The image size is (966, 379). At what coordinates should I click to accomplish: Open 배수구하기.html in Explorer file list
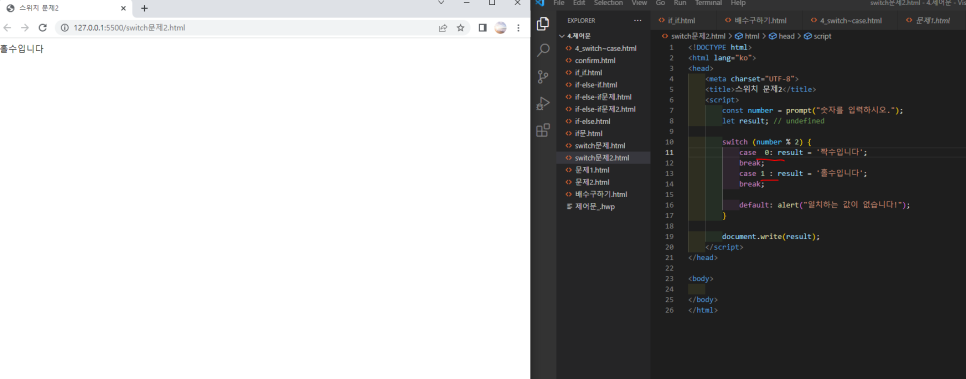604,194
